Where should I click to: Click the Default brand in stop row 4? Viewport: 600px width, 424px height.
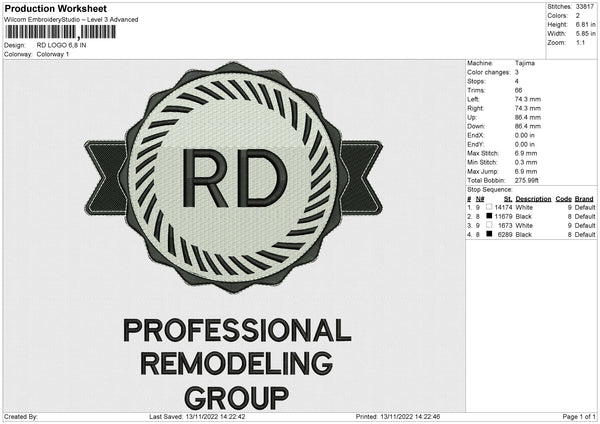pyautogui.click(x=585, y=235)
